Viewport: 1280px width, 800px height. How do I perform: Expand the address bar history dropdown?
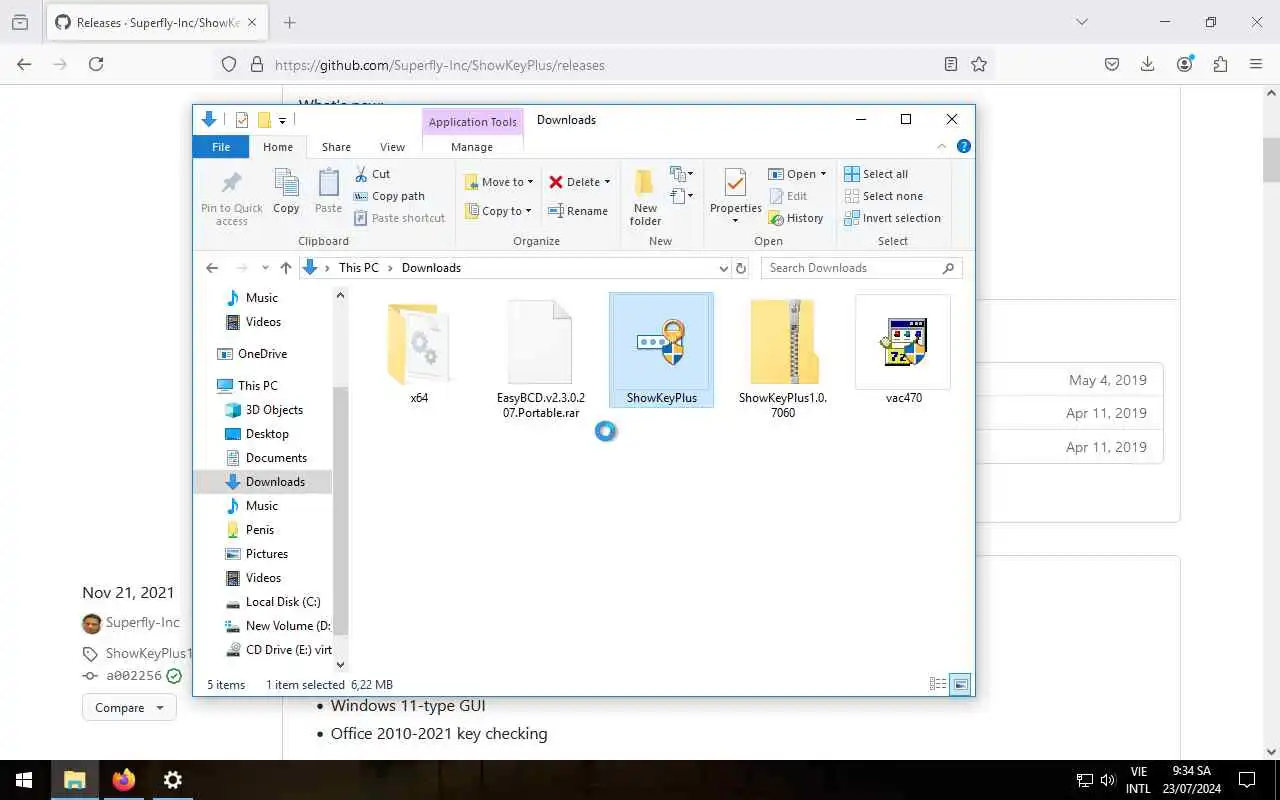[x=724, y=268]
